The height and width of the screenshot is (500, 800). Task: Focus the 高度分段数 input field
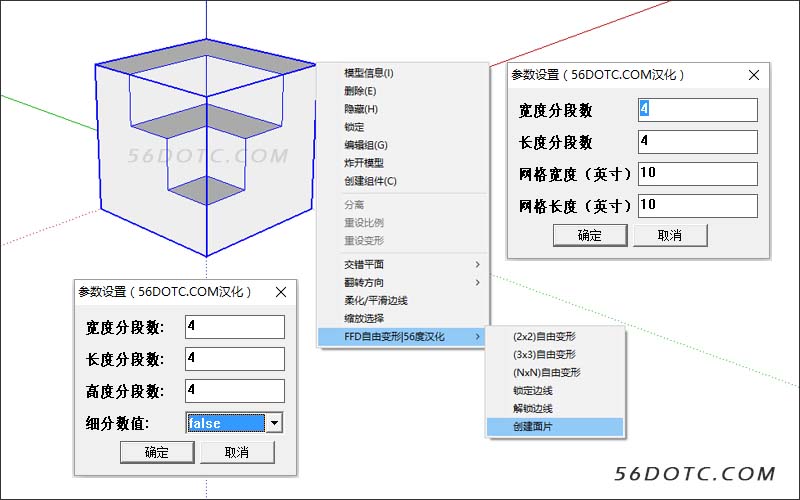point(235,390)
